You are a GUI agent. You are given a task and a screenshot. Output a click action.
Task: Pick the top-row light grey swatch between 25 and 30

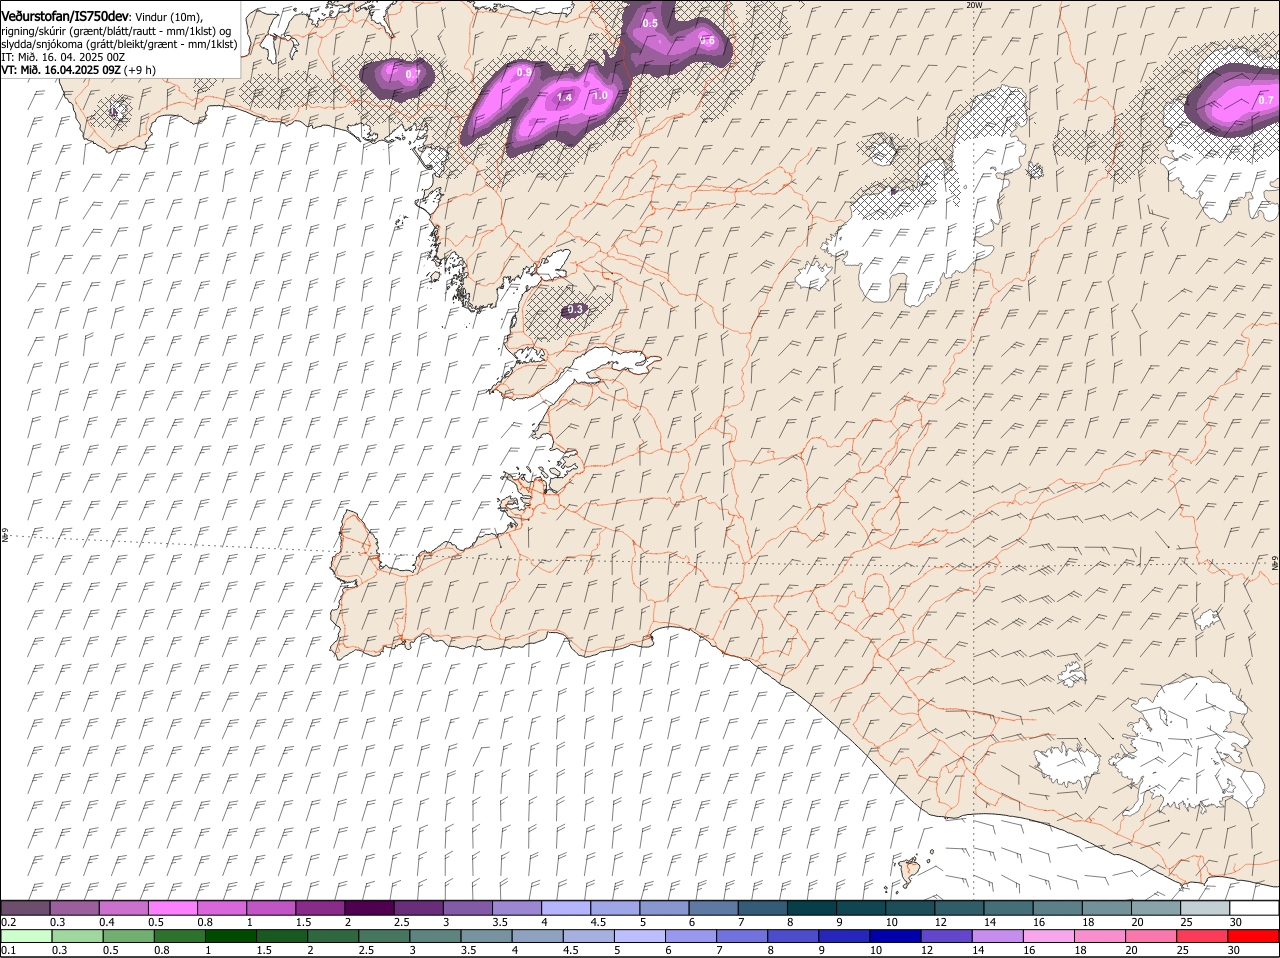(x=1205, y=908)
